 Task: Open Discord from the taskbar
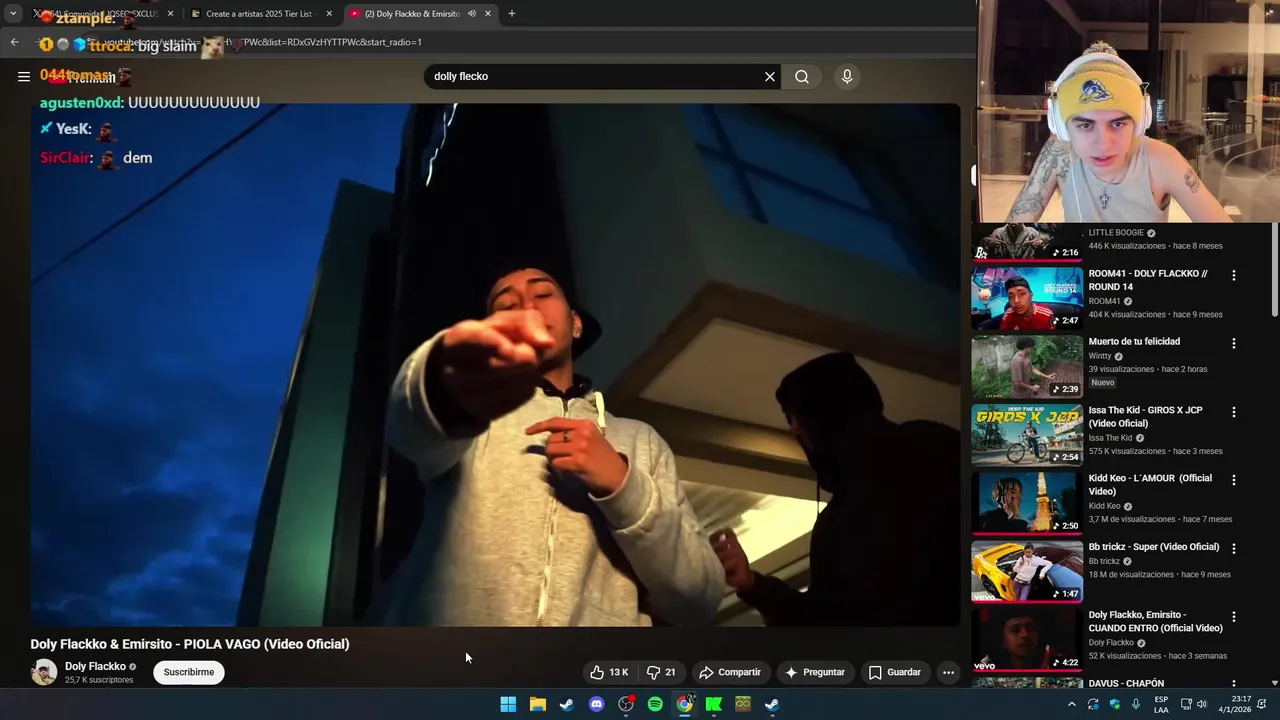[x=597, y=704]
